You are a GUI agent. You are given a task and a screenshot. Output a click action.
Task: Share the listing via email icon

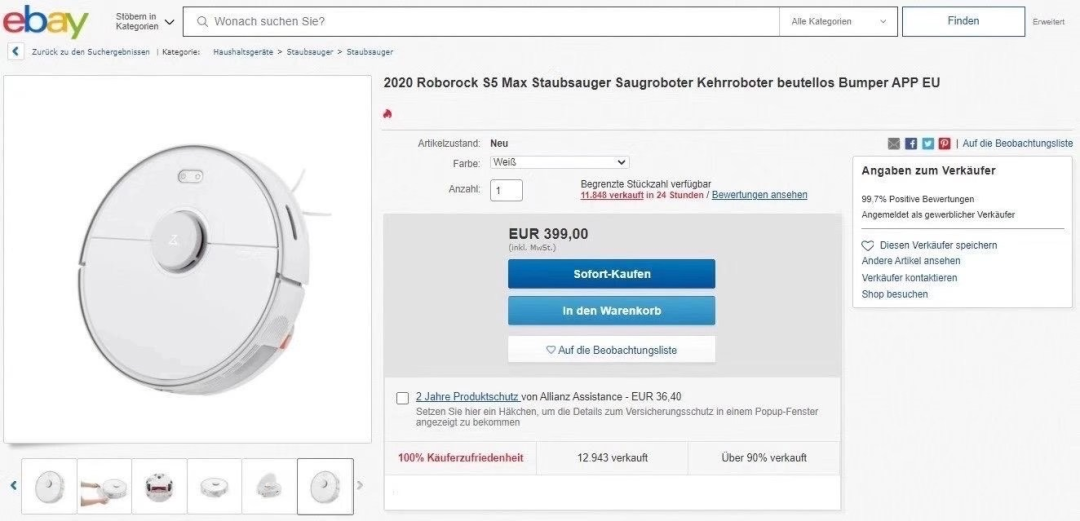(x=894, y=144)
